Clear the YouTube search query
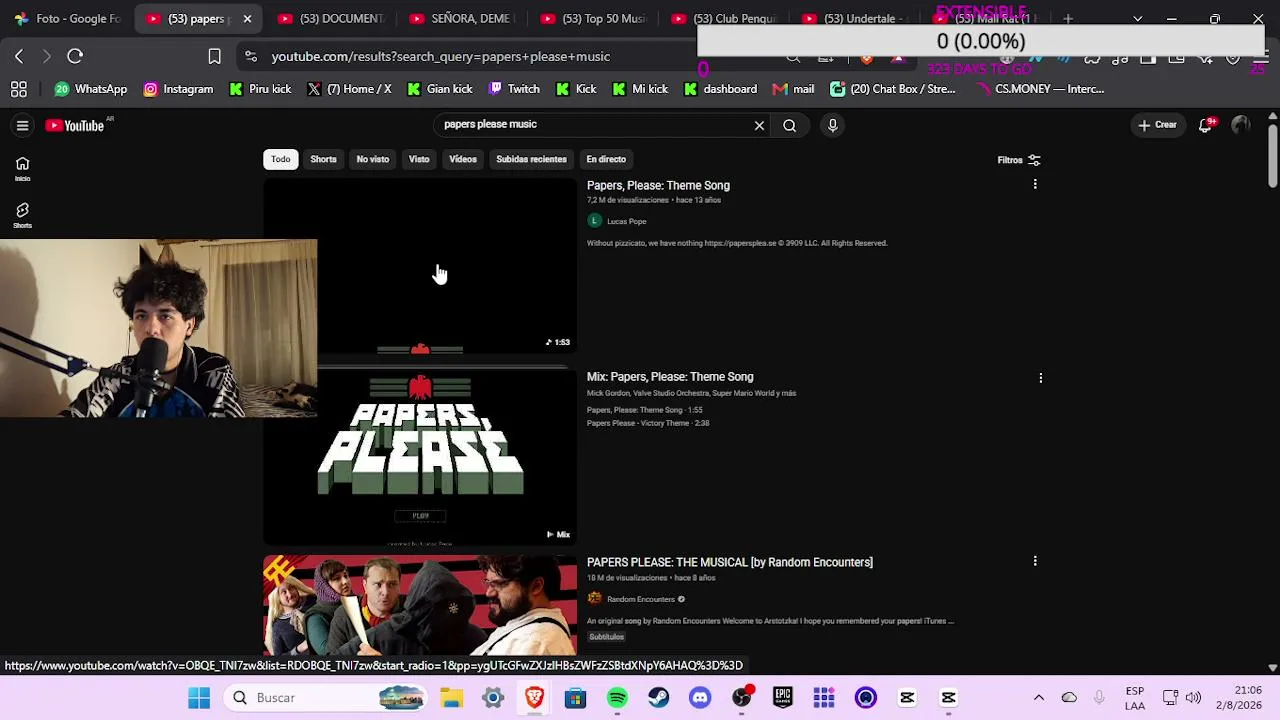Screen dimensions: 1280x720 pos(759,125)
